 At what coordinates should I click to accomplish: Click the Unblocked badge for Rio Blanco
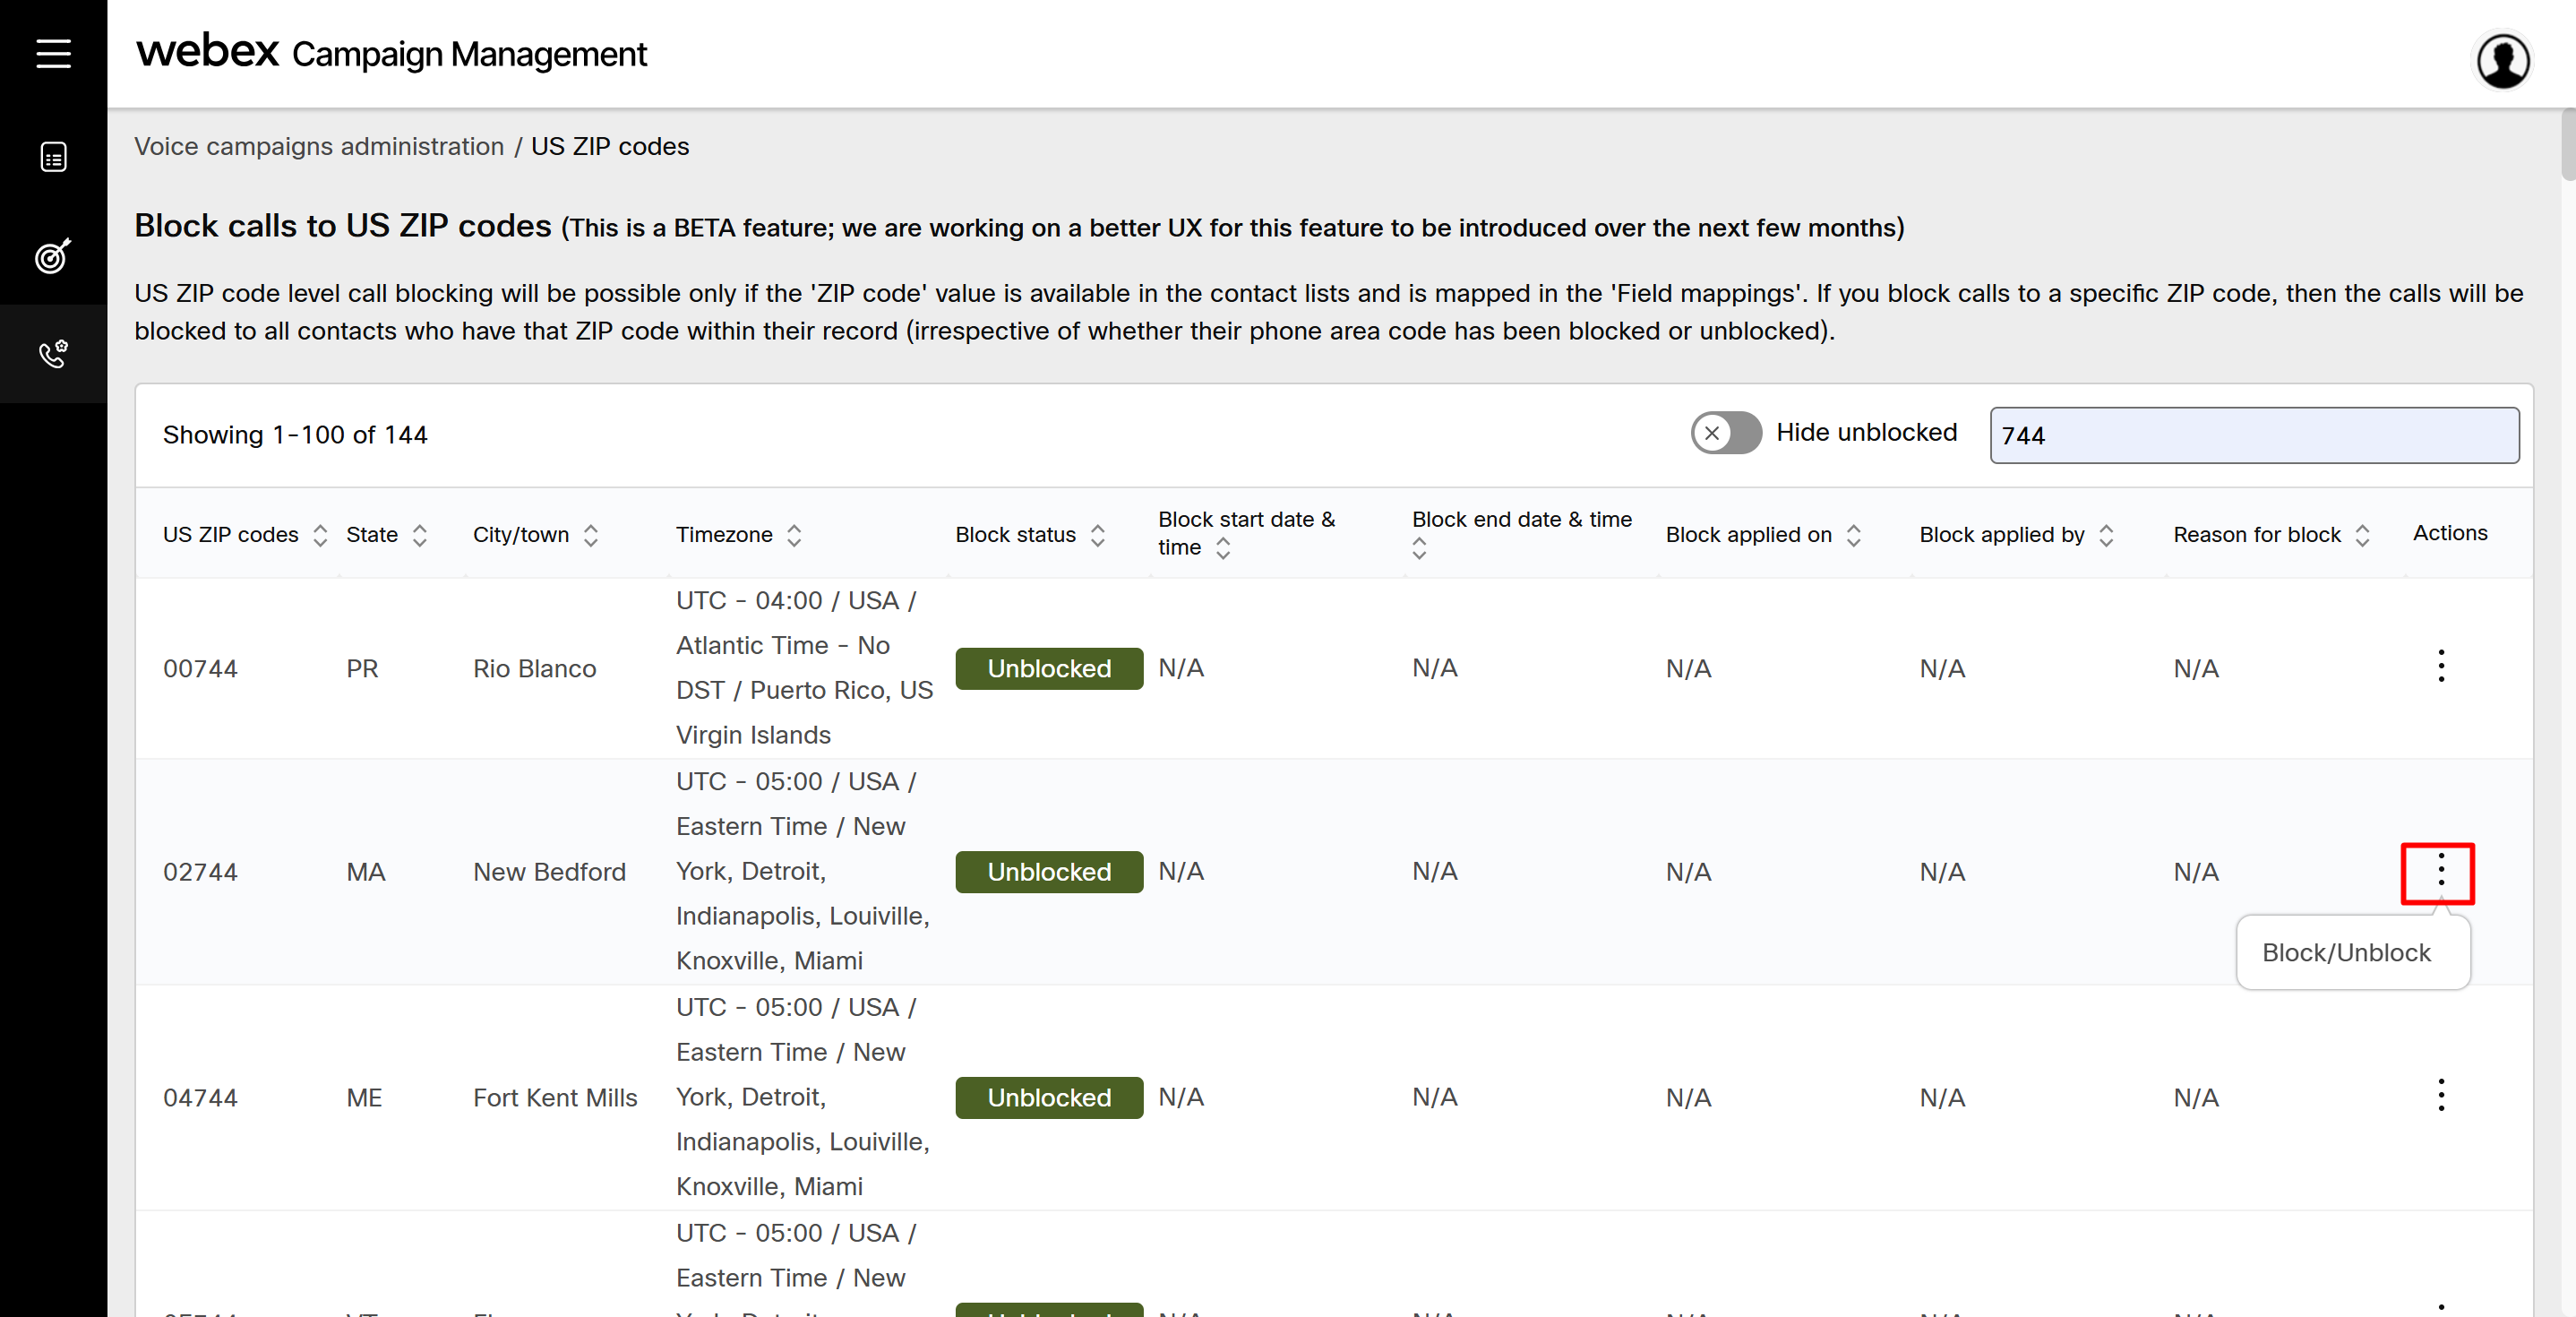[x=1048, y=668]
